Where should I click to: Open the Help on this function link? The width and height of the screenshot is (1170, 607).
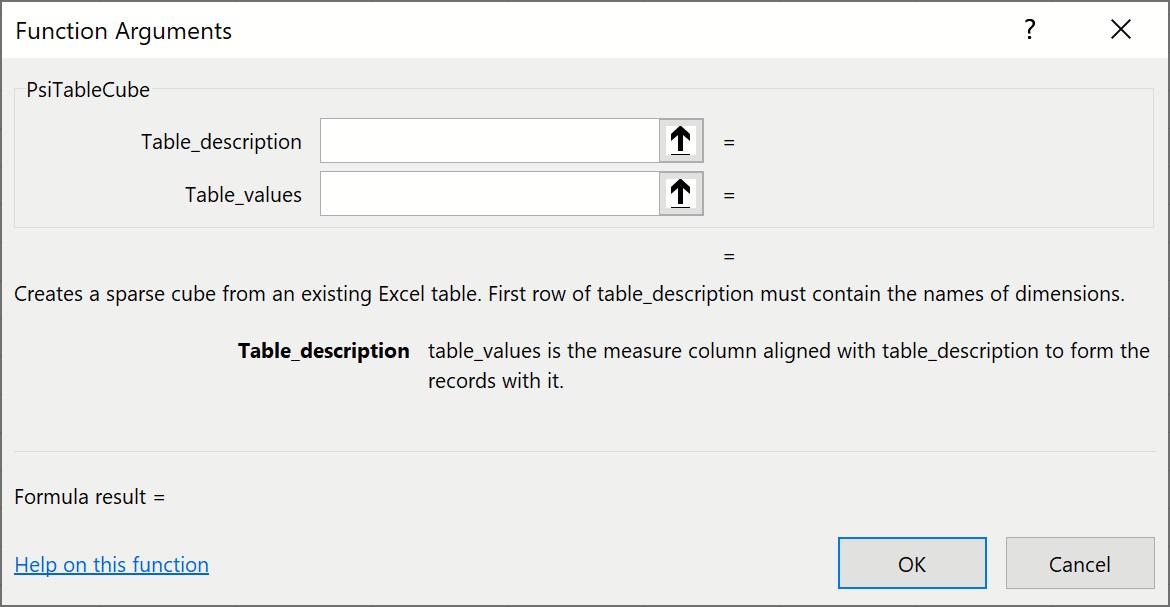click(x=112, y=565)
